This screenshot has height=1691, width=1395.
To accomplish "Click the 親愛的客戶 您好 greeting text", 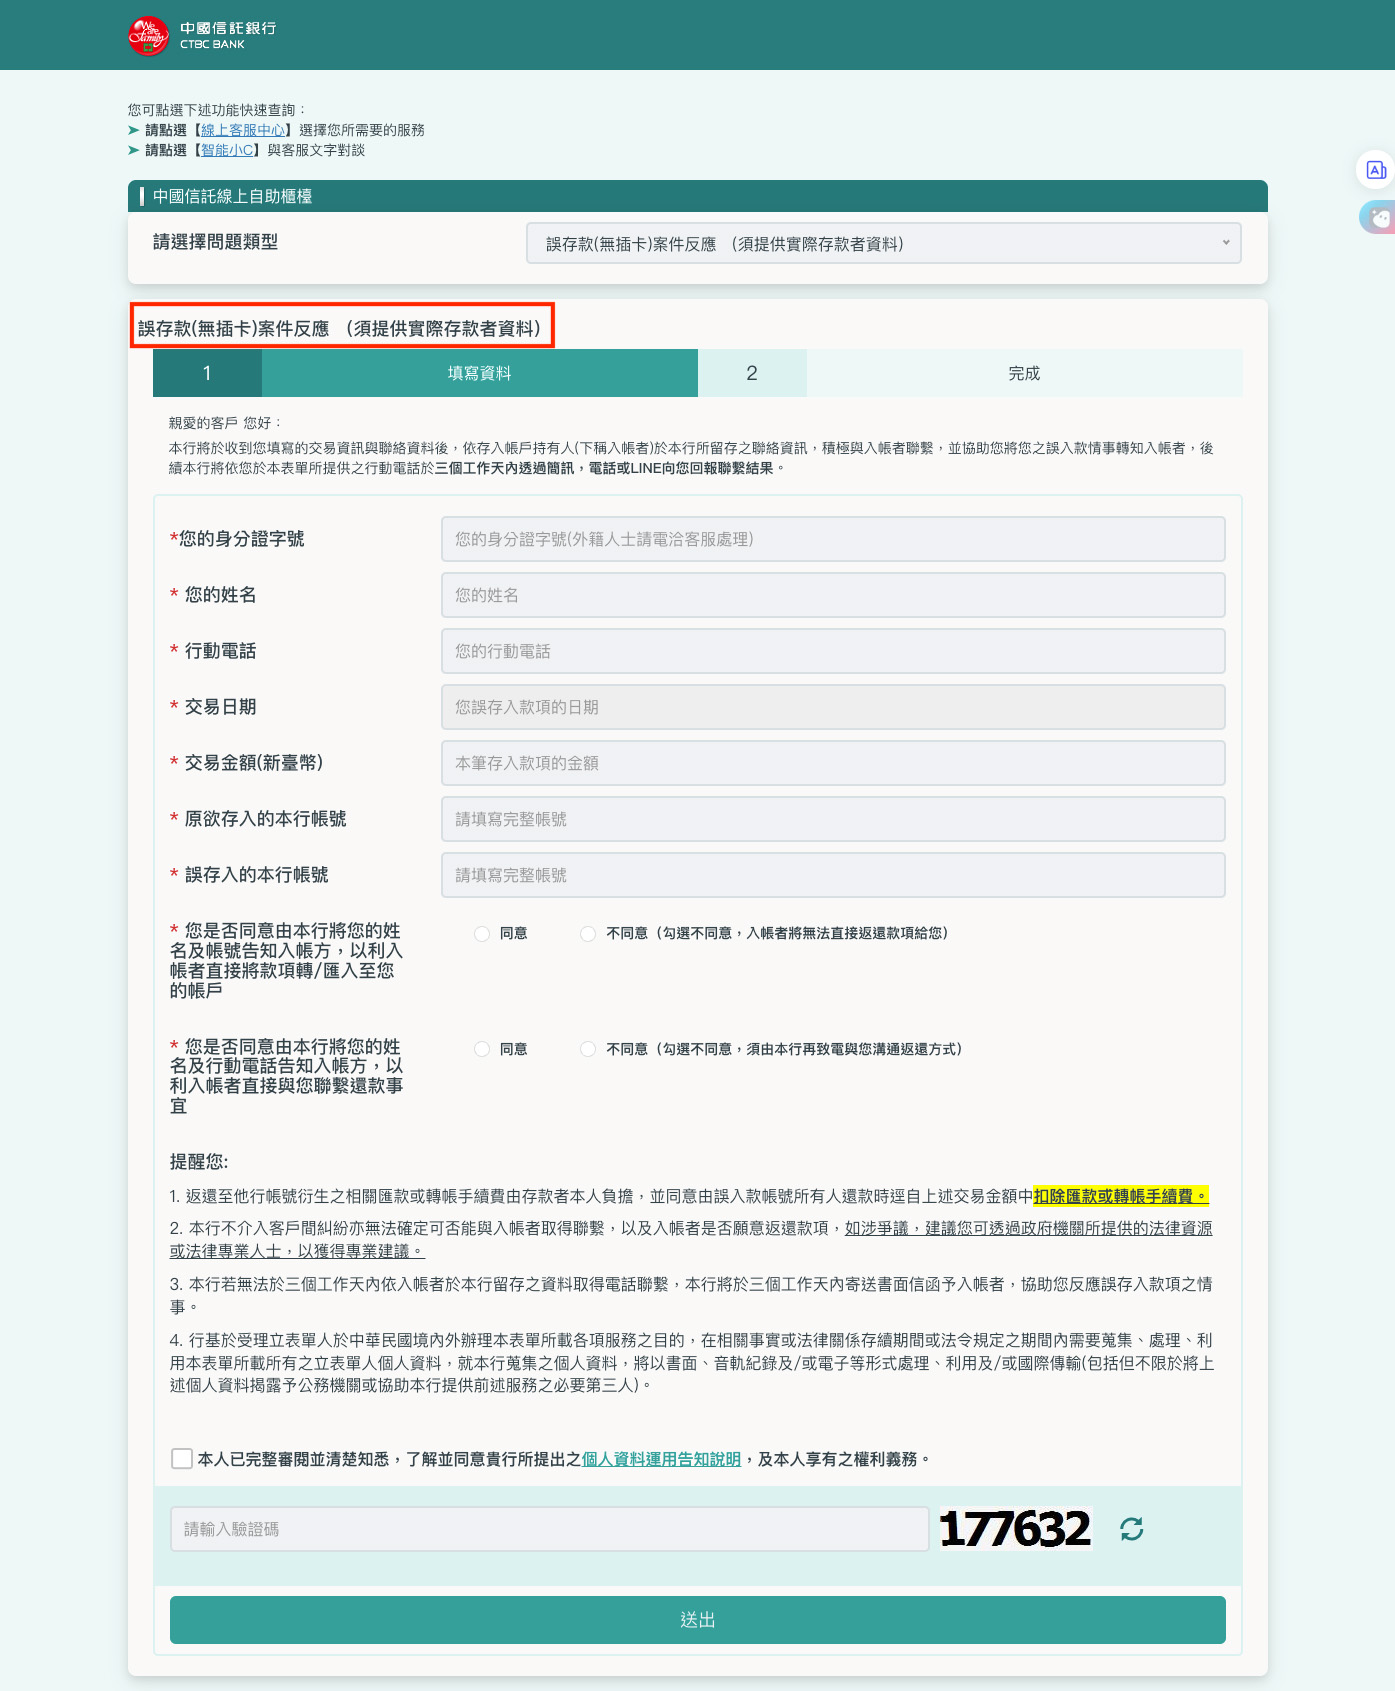I will (x=225, y=423).
